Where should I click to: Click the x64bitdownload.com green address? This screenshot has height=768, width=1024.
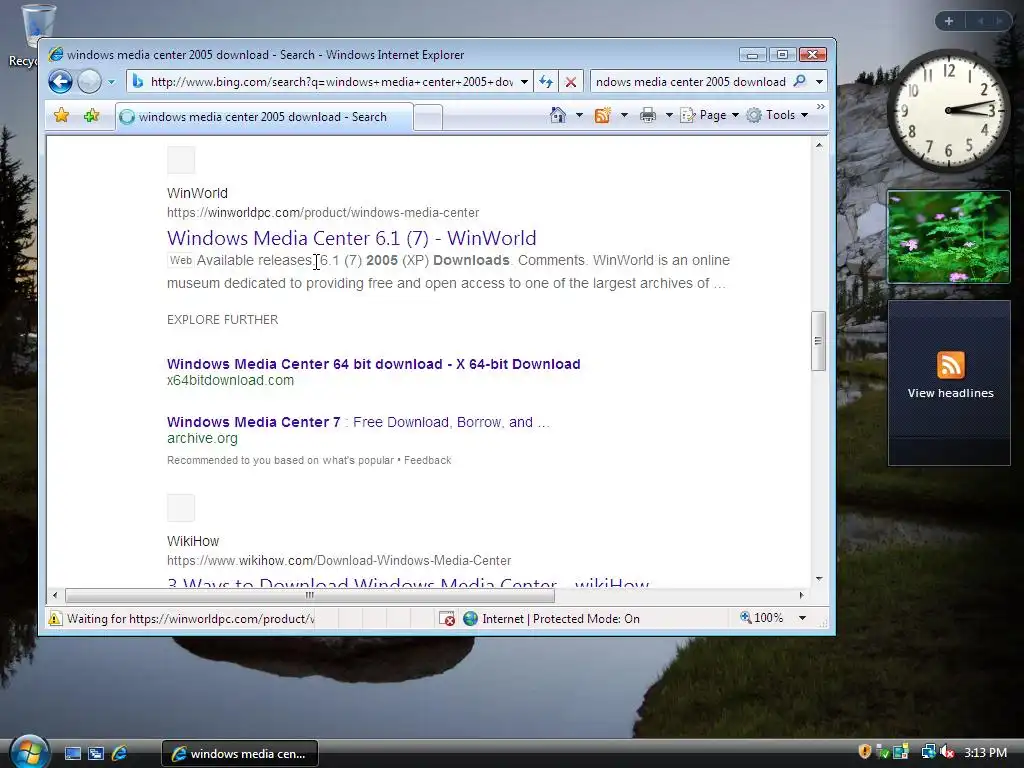tap(230, 380)
